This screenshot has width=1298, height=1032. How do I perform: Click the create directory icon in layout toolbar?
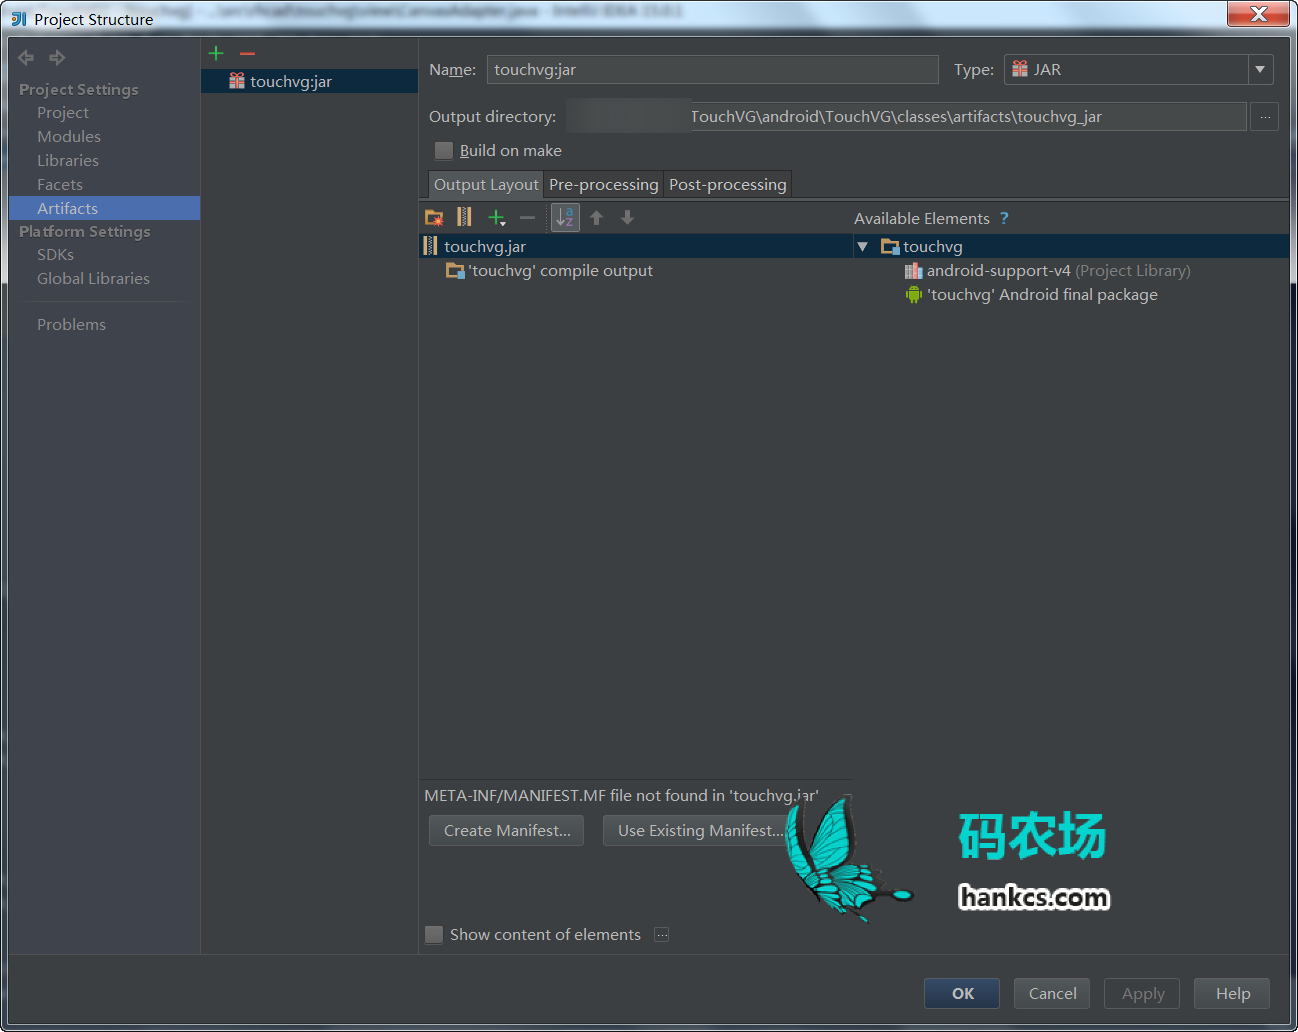point(434,217)
